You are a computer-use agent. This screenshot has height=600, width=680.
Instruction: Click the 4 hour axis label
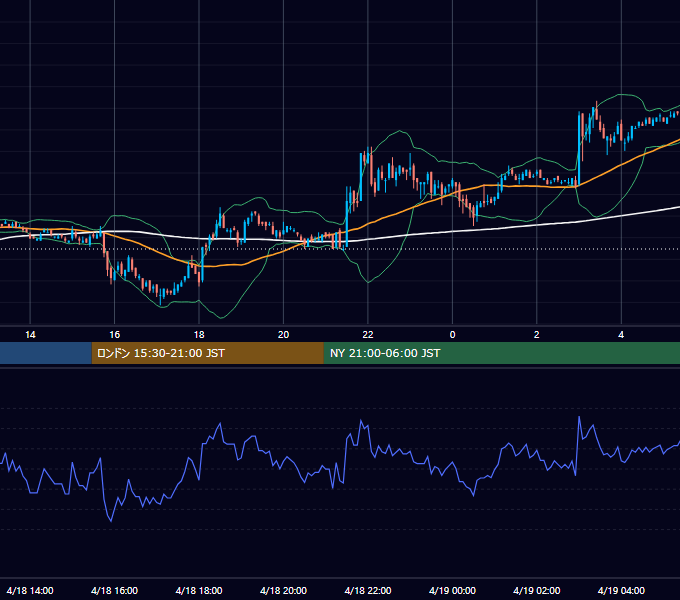(x=621, y=335)
